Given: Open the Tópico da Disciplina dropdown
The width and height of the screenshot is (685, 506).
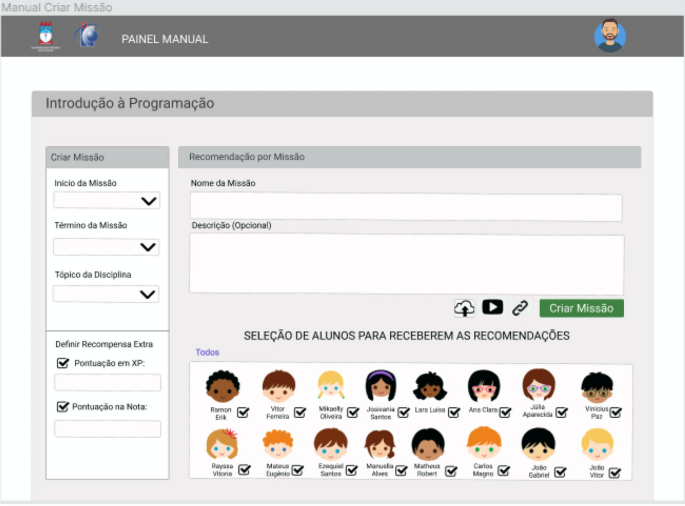Looking at the screenshot, I should tap(106, 294).
